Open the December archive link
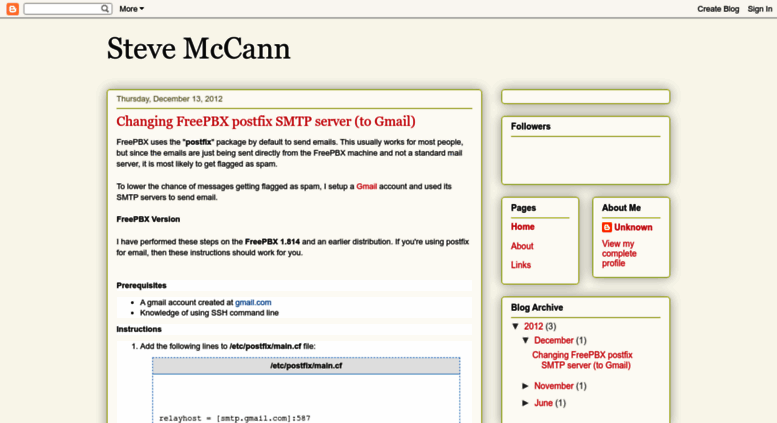 tap(554, 340)
